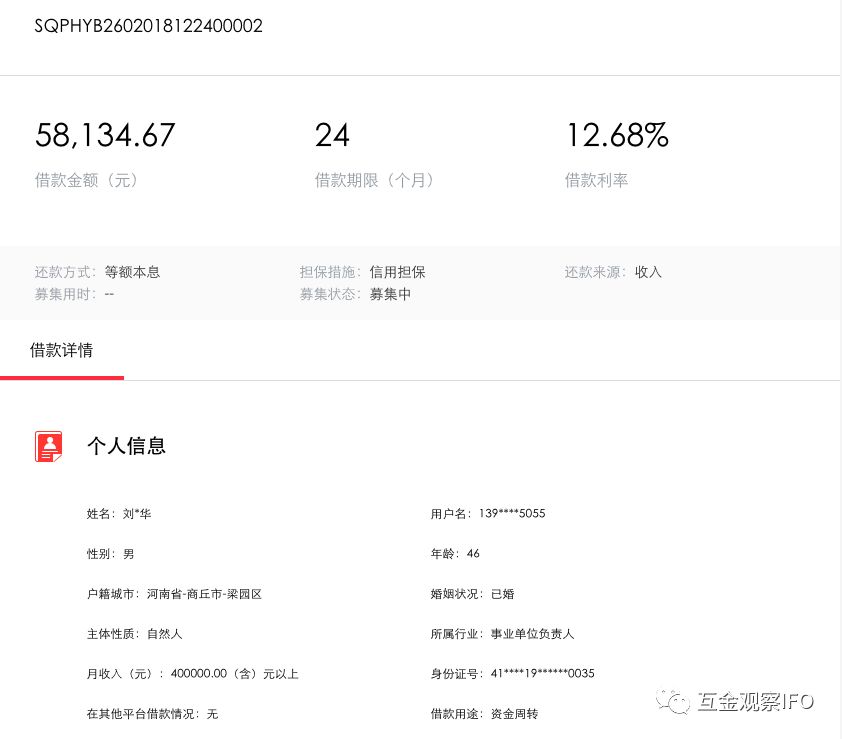Click the 互金观察IFO watermark text
Screen dimensions: 842x739
coord(756,701)
